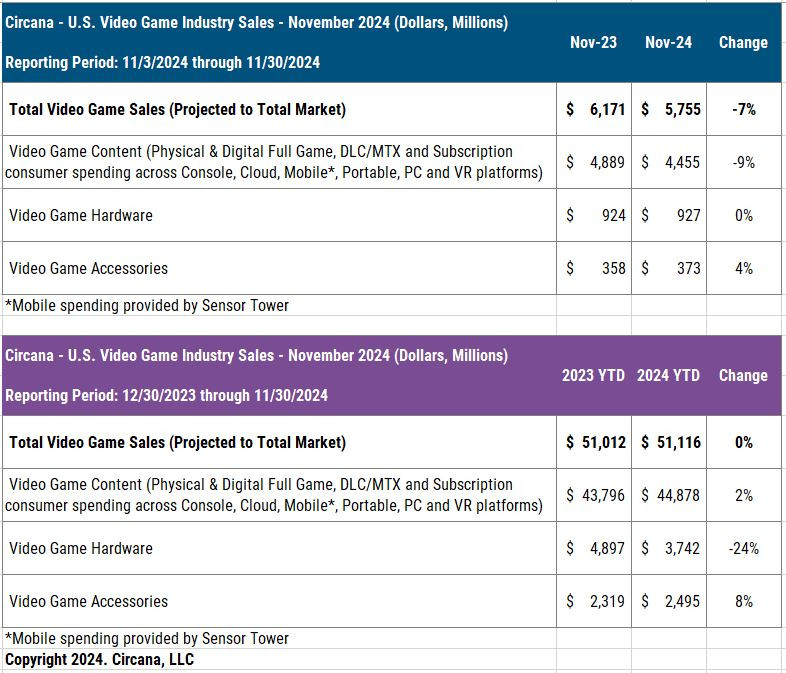
Task: Select YTD Video Game Accessories row label
Action: click(x=88, y=601)
